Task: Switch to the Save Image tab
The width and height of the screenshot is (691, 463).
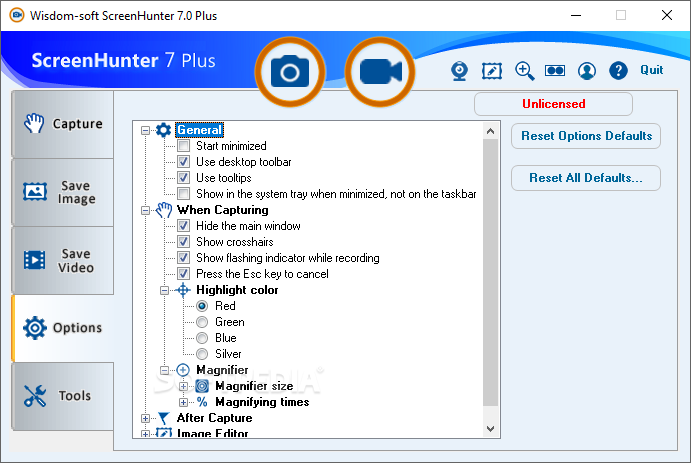Action: click(63, 193)
